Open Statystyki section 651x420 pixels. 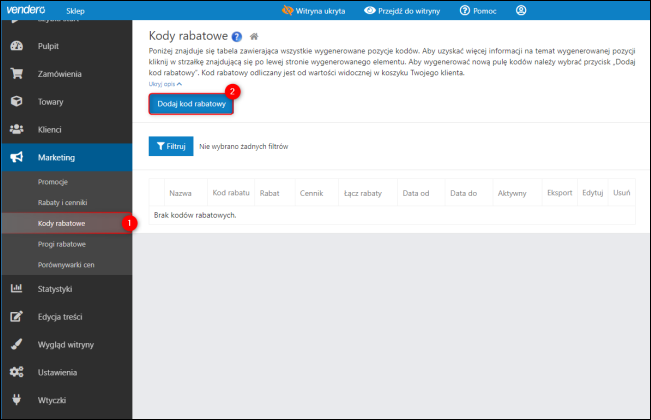[x=66, y=289]
